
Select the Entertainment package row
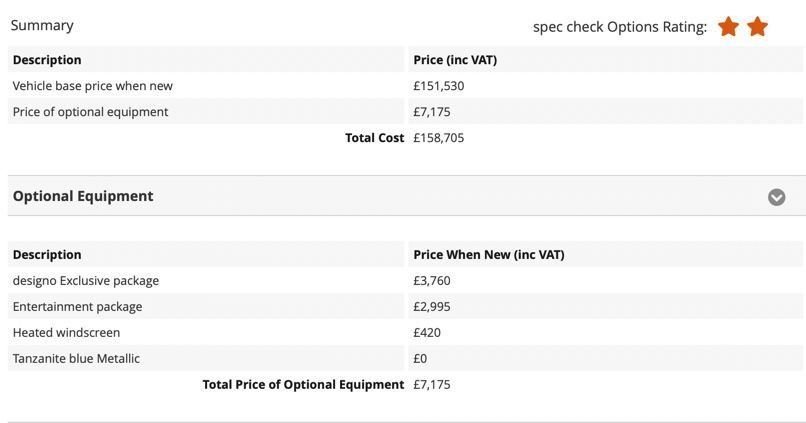[x=78, y=307]
